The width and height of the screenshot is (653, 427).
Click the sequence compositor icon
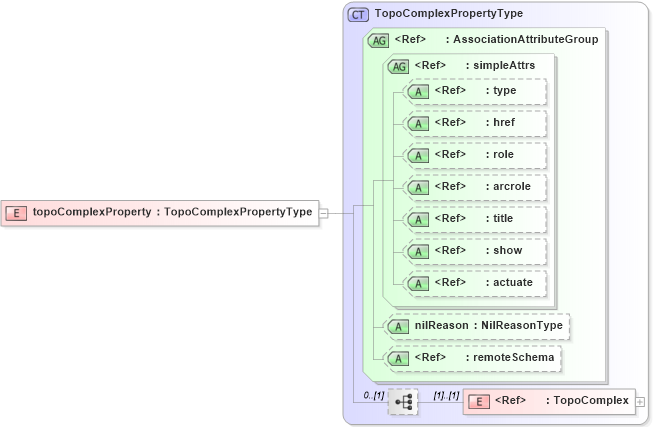coord(403,402)
